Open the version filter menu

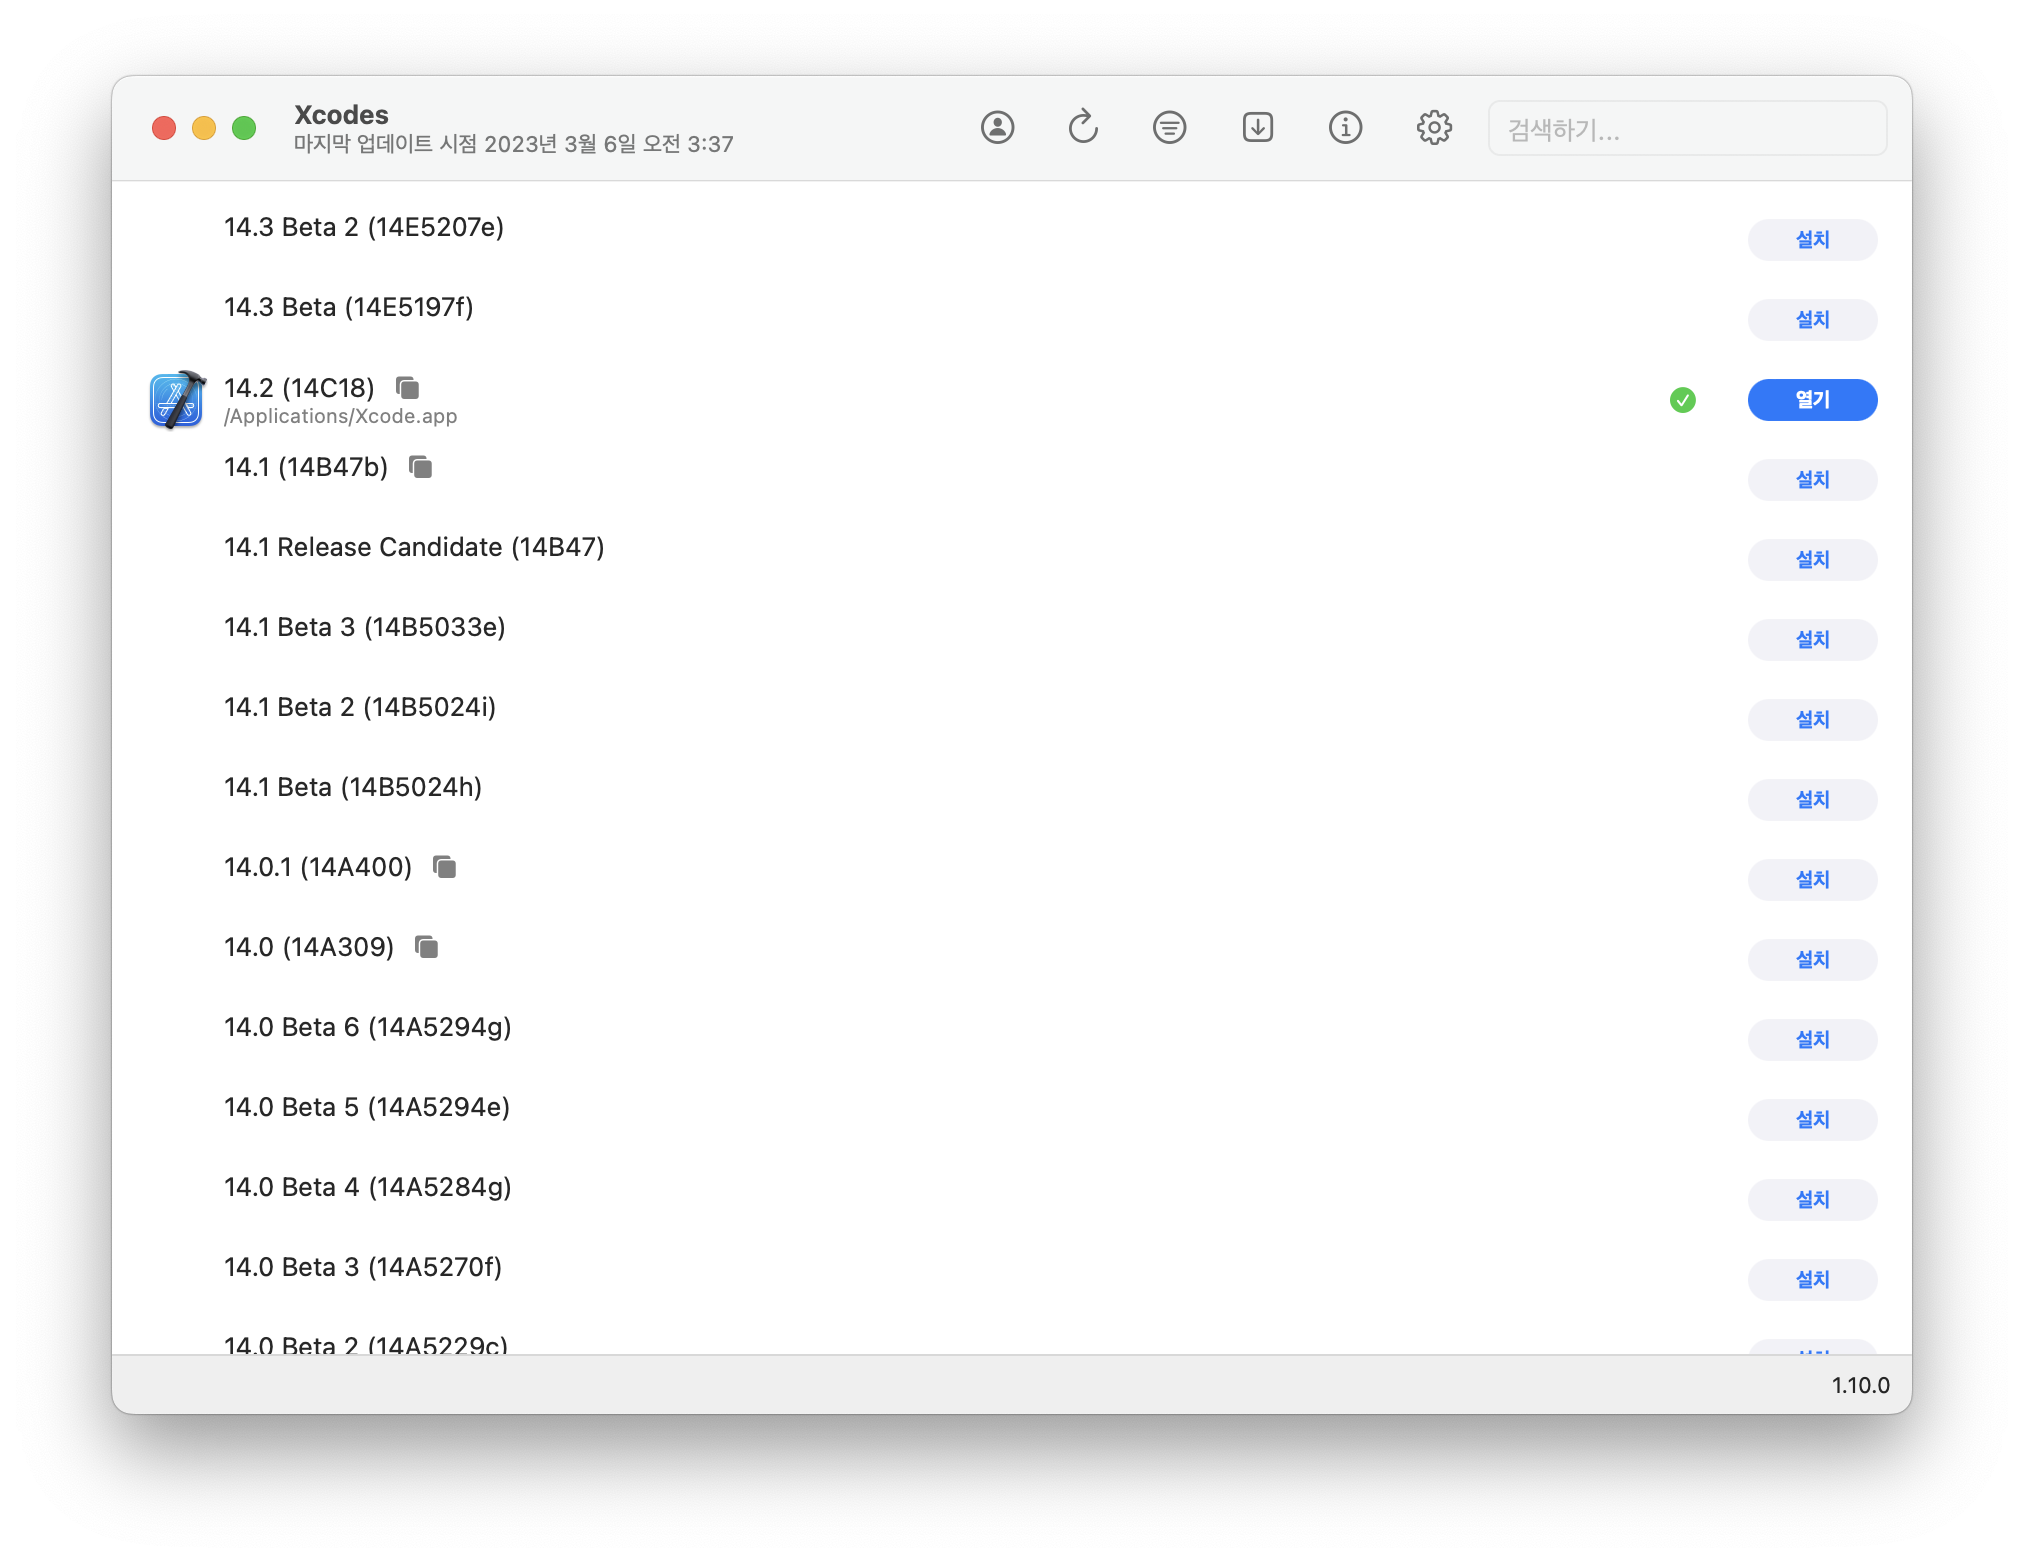[x=1169, y=128]
